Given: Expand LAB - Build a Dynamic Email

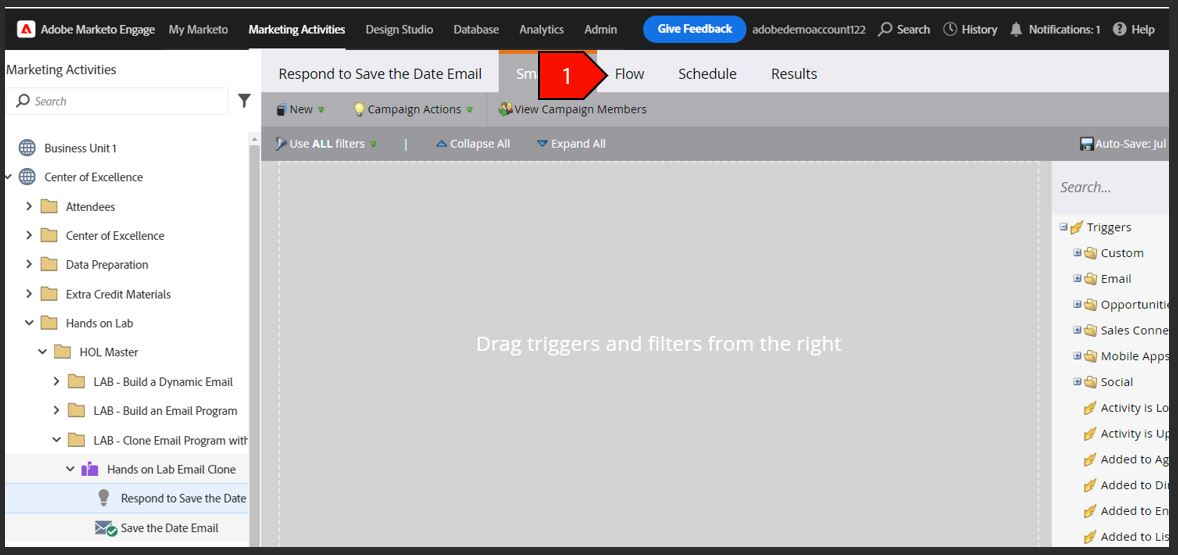Looking at the screenshot, I should coord(56,382).
